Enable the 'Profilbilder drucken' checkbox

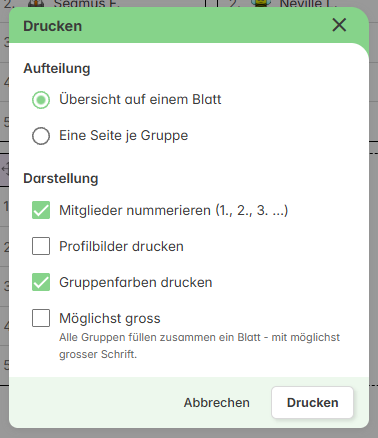tap(41, 246)
